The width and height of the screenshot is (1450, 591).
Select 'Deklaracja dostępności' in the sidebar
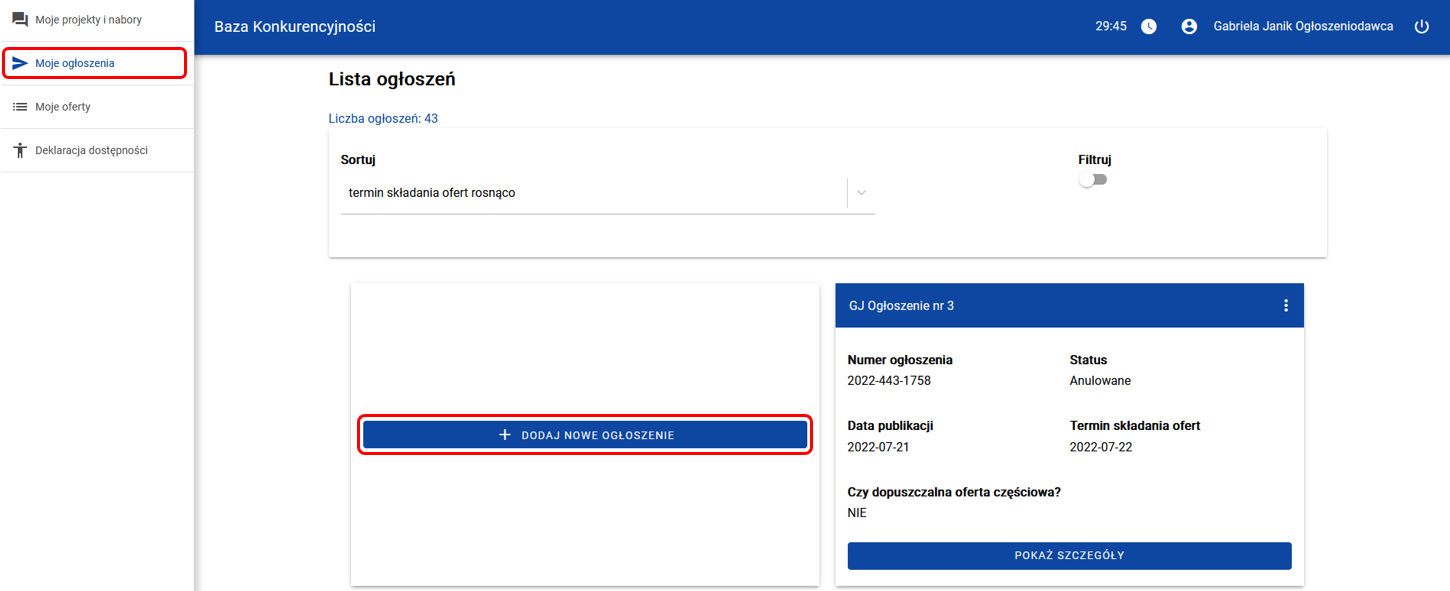91,150
